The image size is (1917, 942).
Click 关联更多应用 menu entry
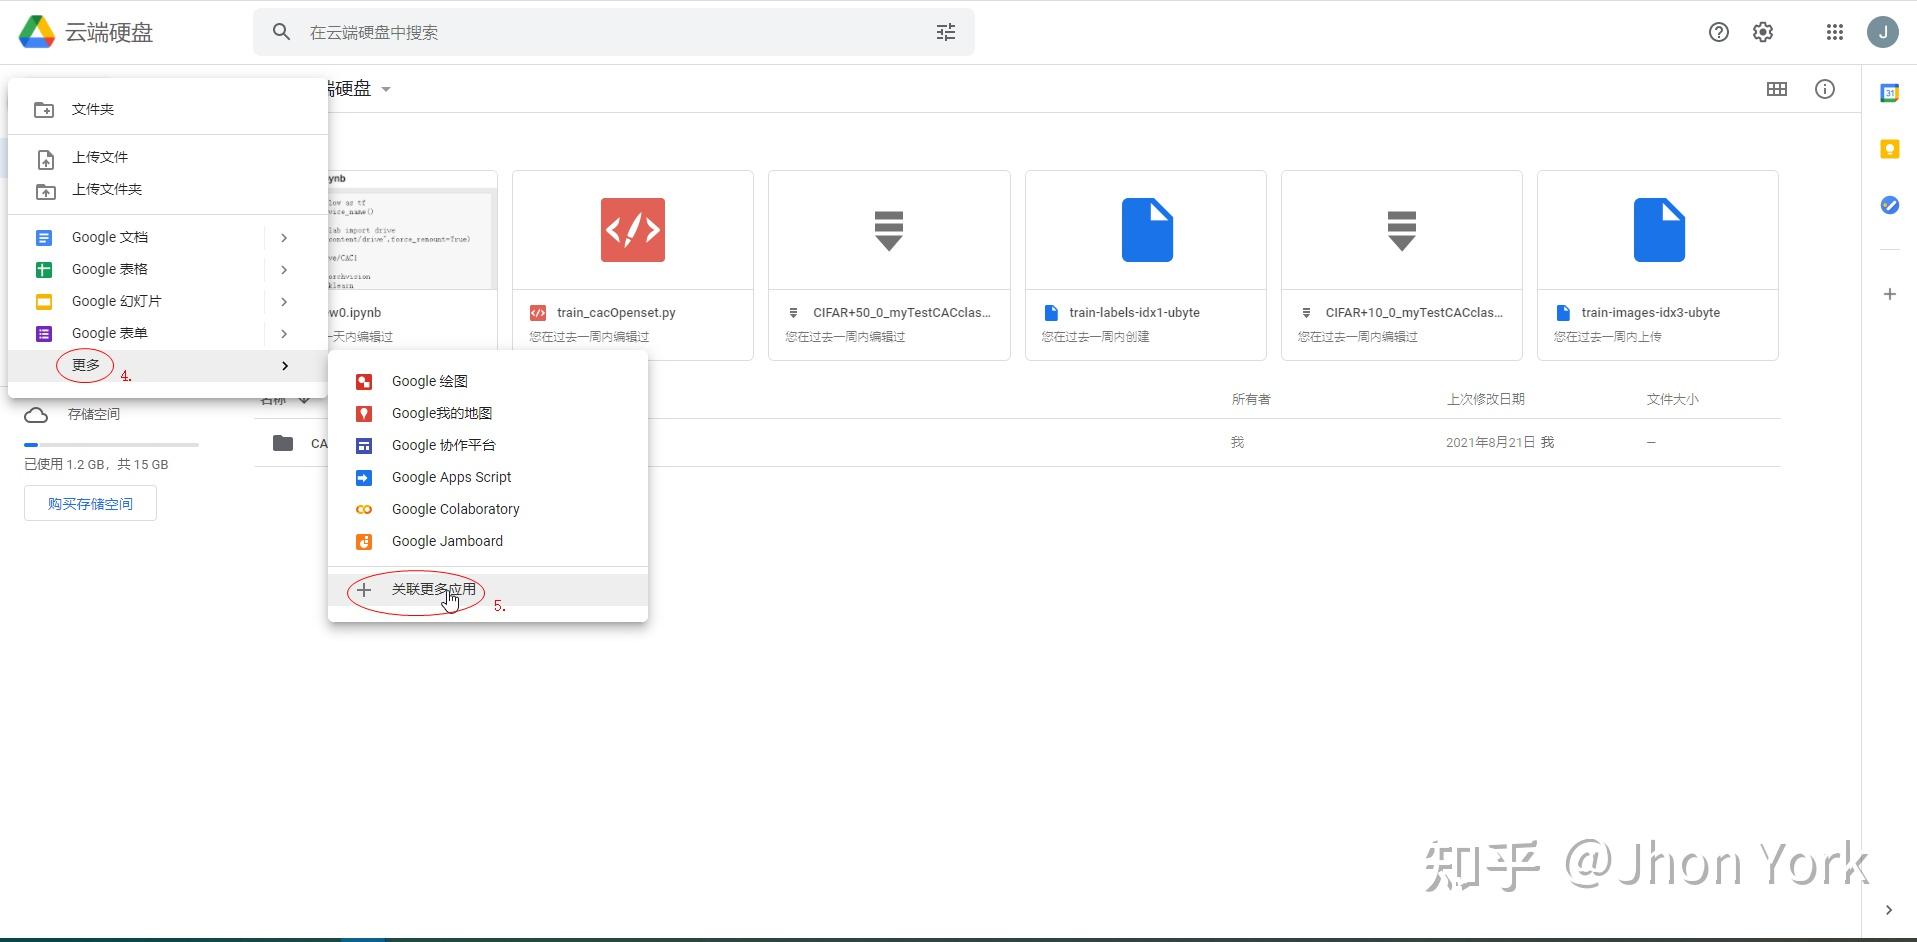(x=431, y=589)
